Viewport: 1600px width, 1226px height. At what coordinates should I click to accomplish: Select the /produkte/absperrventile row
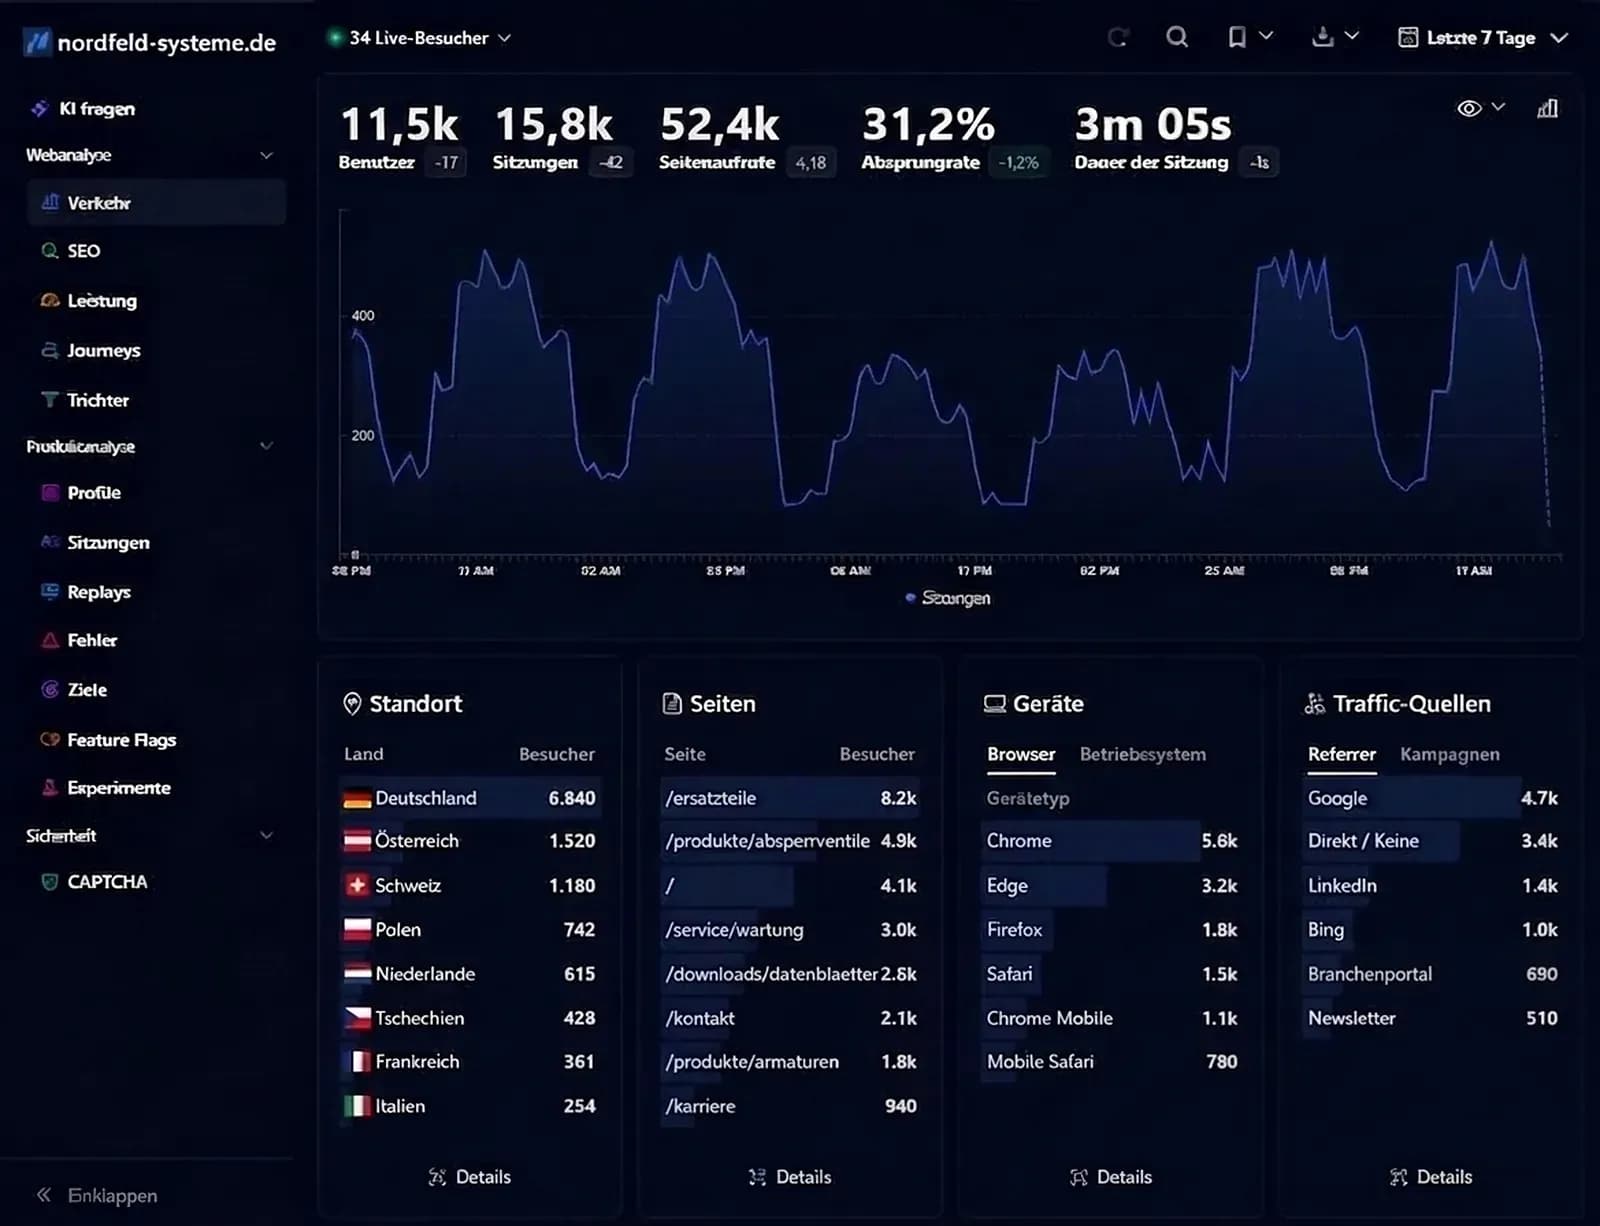tap(790, 841)
